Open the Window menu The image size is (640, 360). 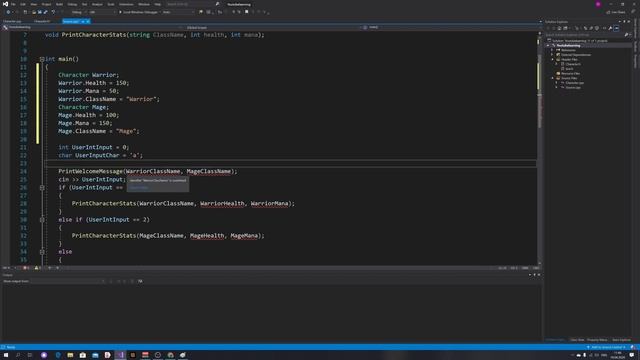(x=144, y=4)
